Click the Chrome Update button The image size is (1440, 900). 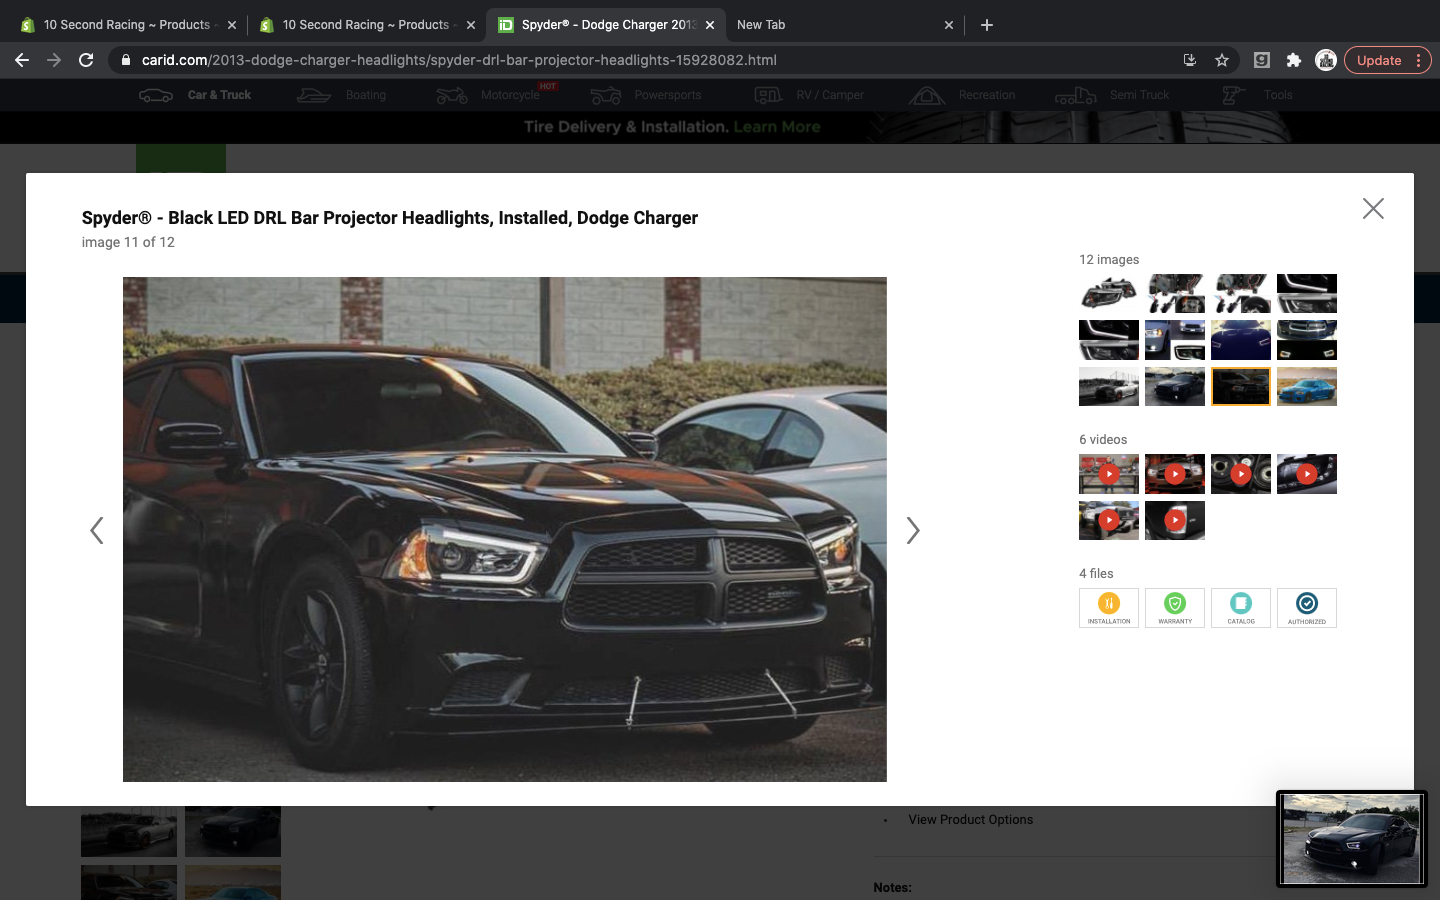(1379, 60)
